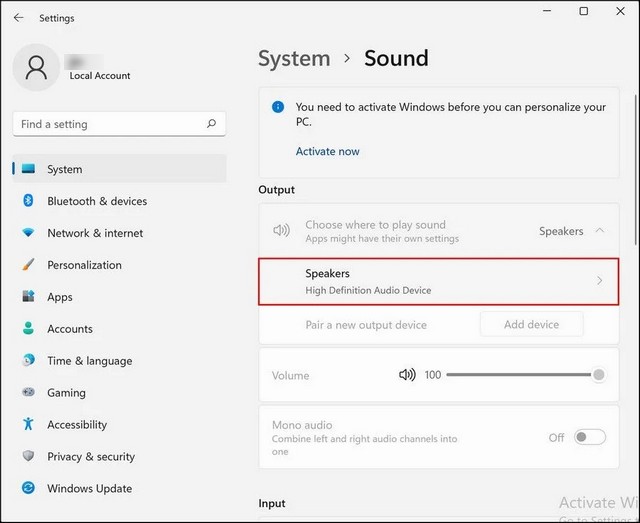Click the Output section heading
Image resolution: width=640 pixels, height=523 pixels.
point(276,190)
